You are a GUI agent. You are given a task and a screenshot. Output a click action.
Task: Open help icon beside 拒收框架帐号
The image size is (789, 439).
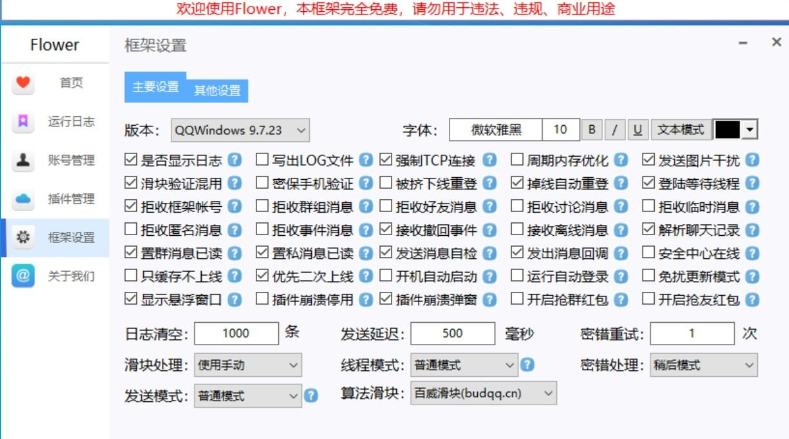[x=234, y=206]
